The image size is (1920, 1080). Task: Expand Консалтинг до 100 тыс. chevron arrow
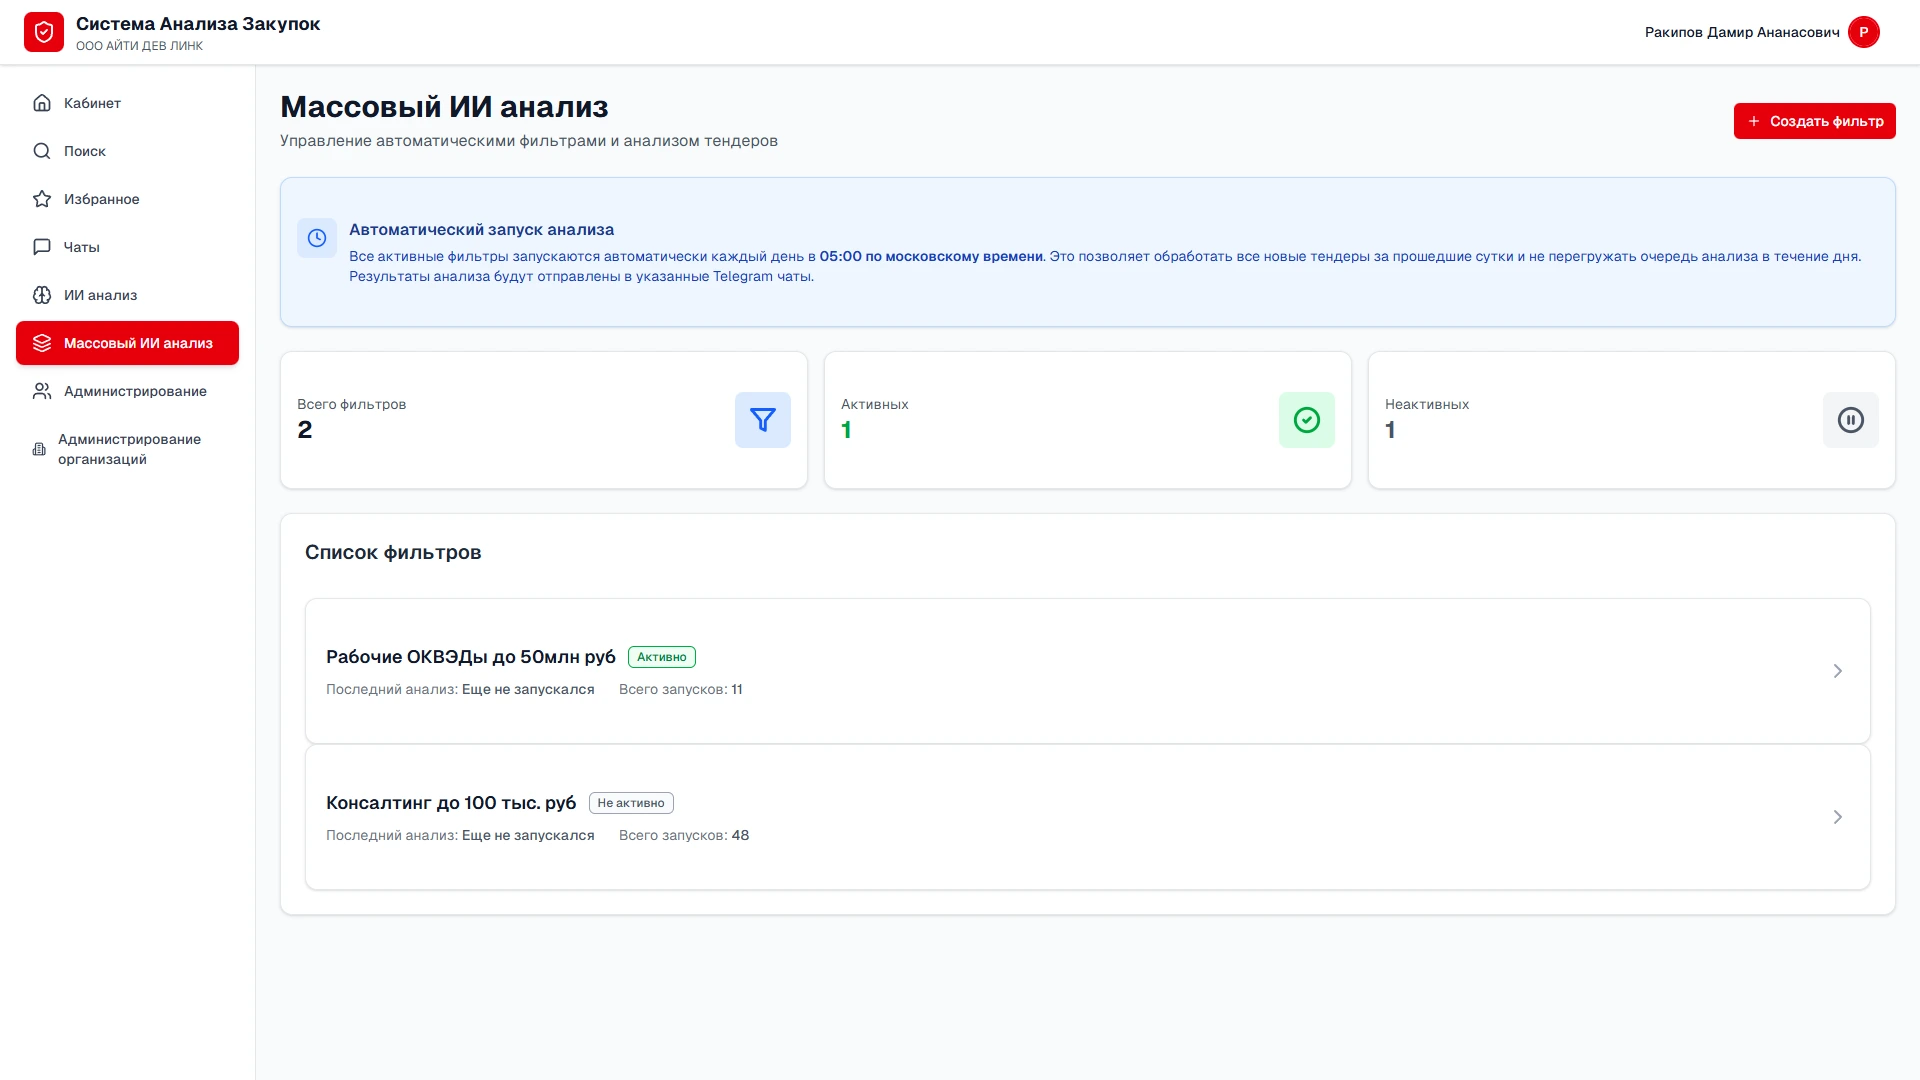(x=1837, y=817)
